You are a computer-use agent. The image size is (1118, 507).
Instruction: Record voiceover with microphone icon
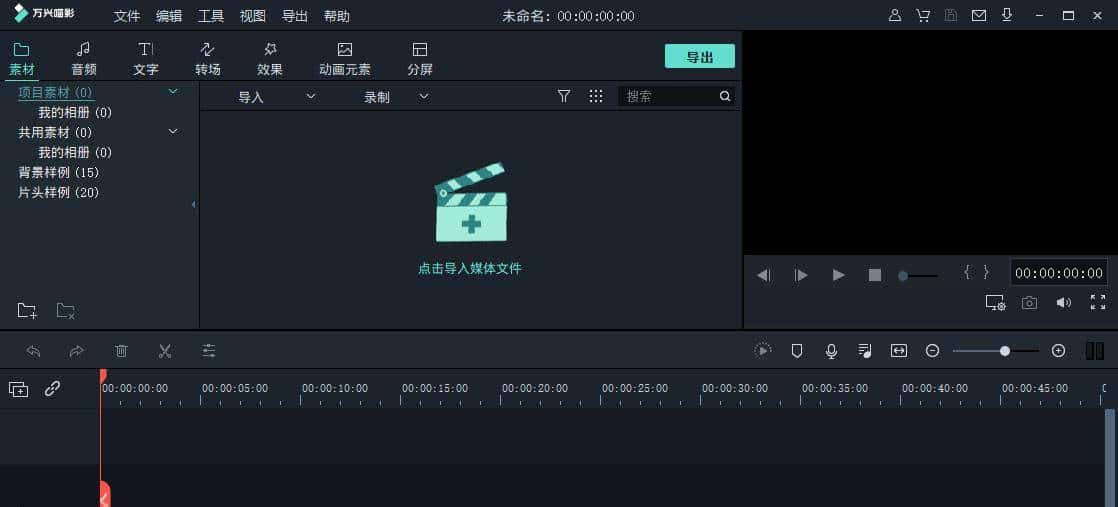831,351
